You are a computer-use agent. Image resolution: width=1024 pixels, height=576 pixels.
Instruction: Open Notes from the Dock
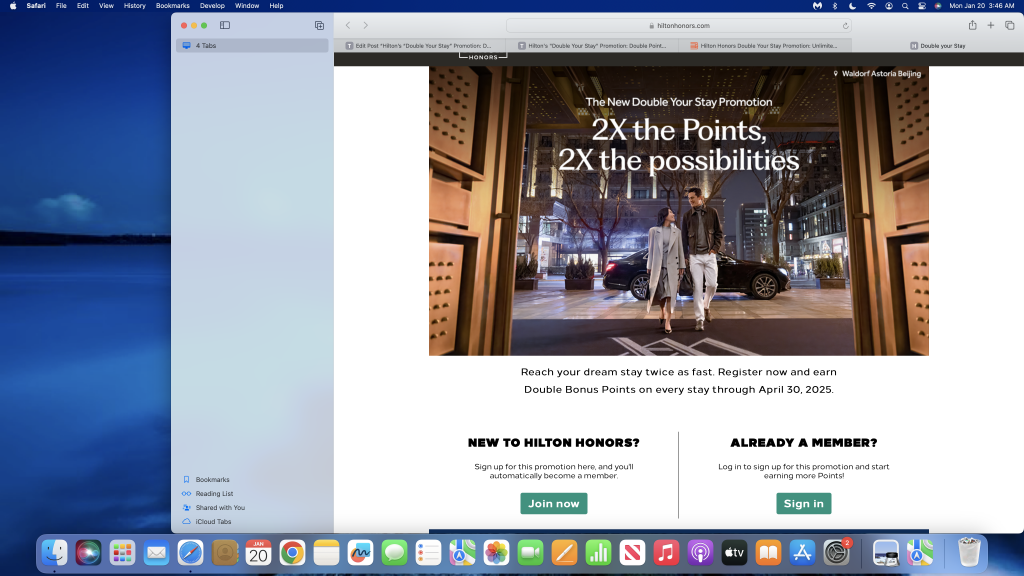326,553
